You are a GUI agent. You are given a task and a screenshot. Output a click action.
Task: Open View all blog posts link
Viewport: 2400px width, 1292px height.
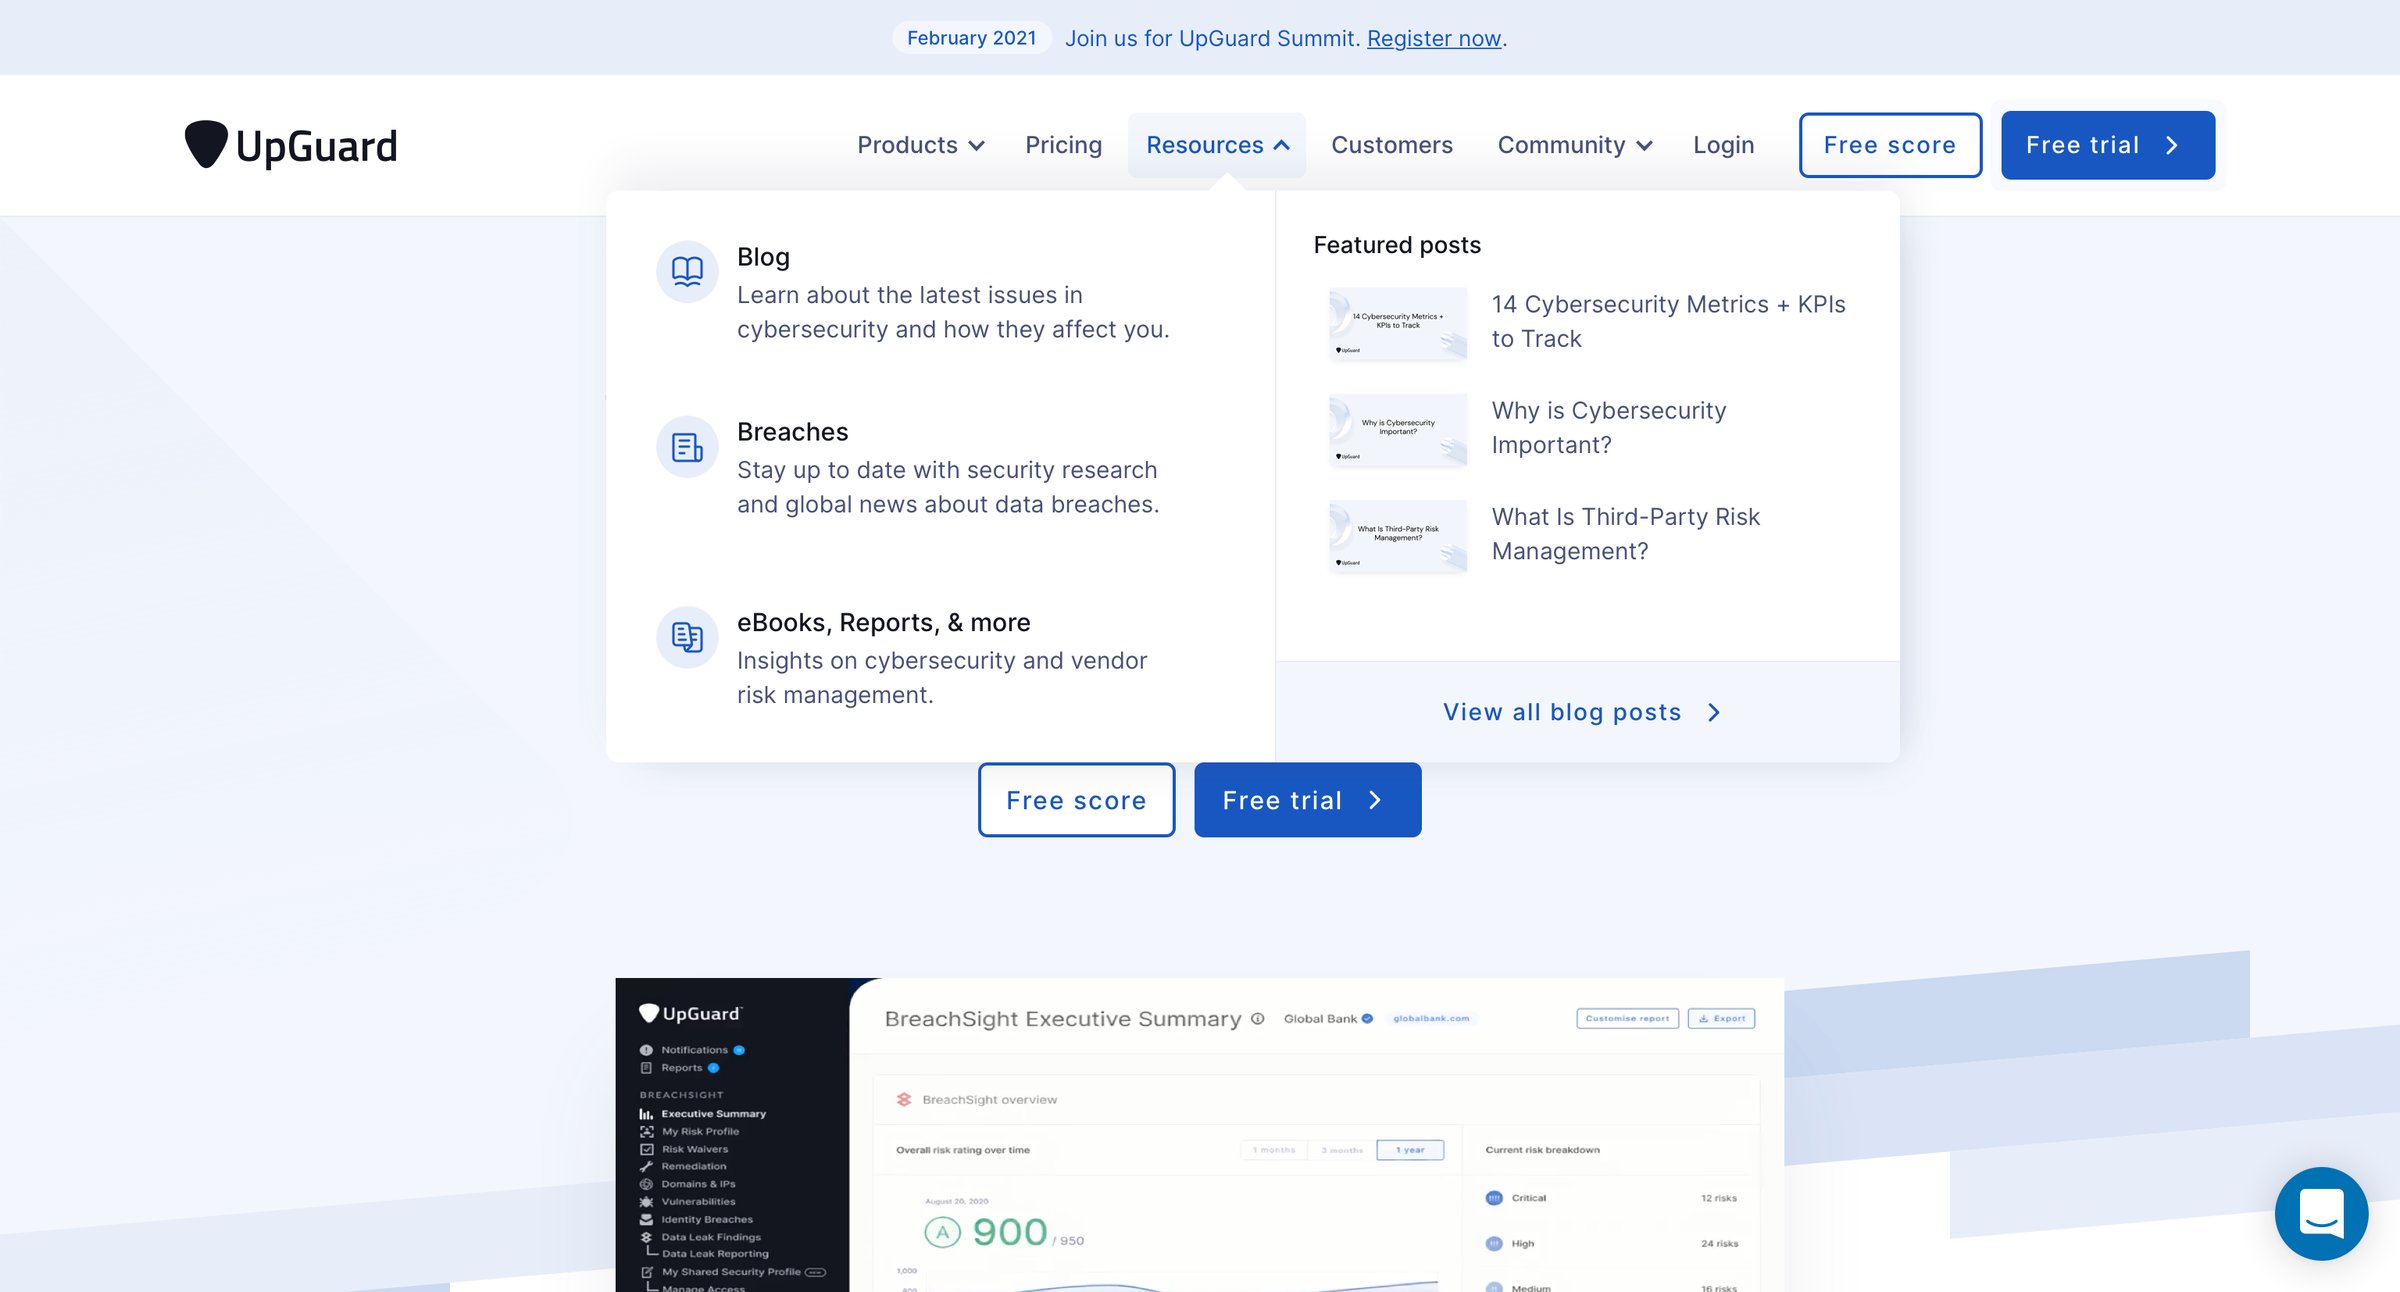[x=1582, y=712]
